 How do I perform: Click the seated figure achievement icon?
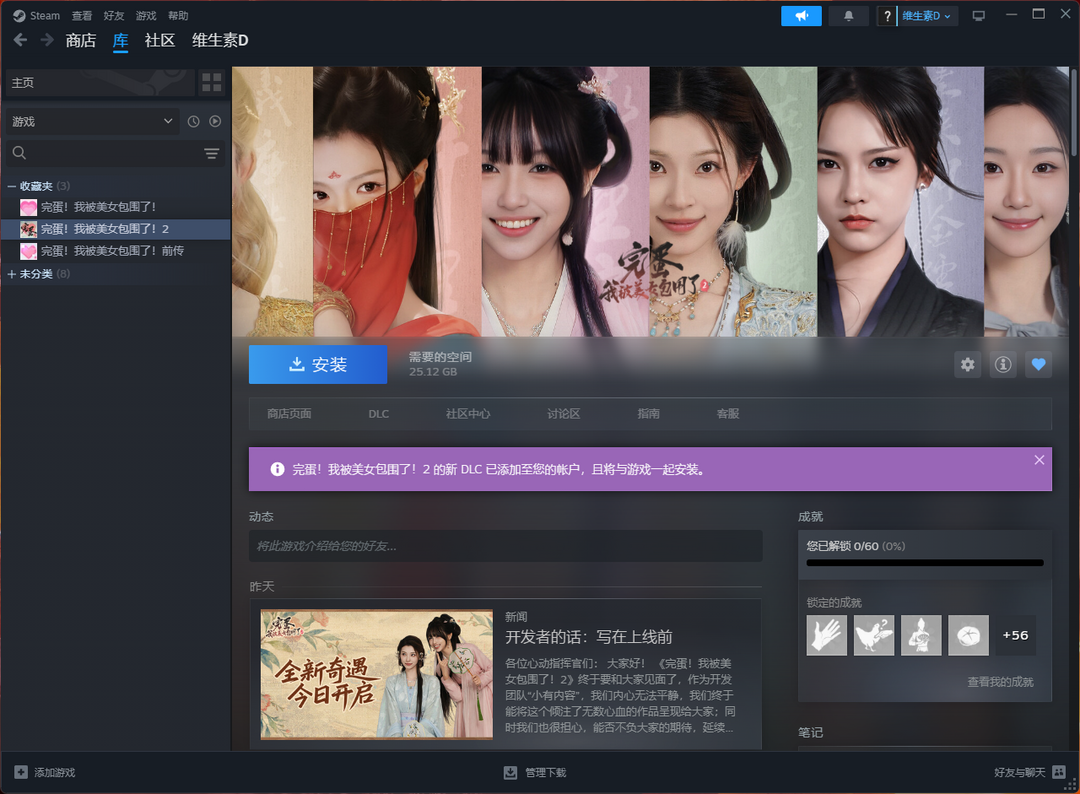(921, 635)
